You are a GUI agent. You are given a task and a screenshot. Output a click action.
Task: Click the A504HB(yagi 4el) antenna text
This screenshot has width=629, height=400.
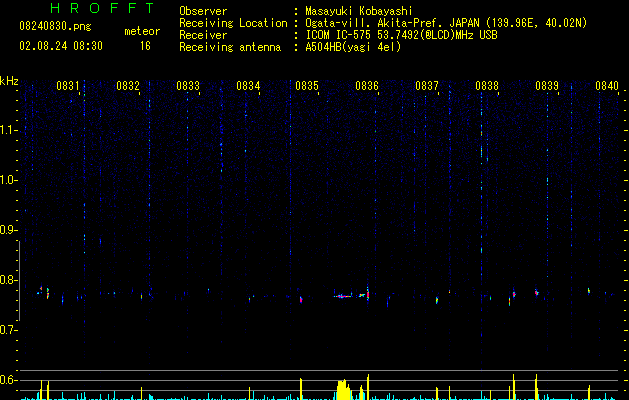353,47
